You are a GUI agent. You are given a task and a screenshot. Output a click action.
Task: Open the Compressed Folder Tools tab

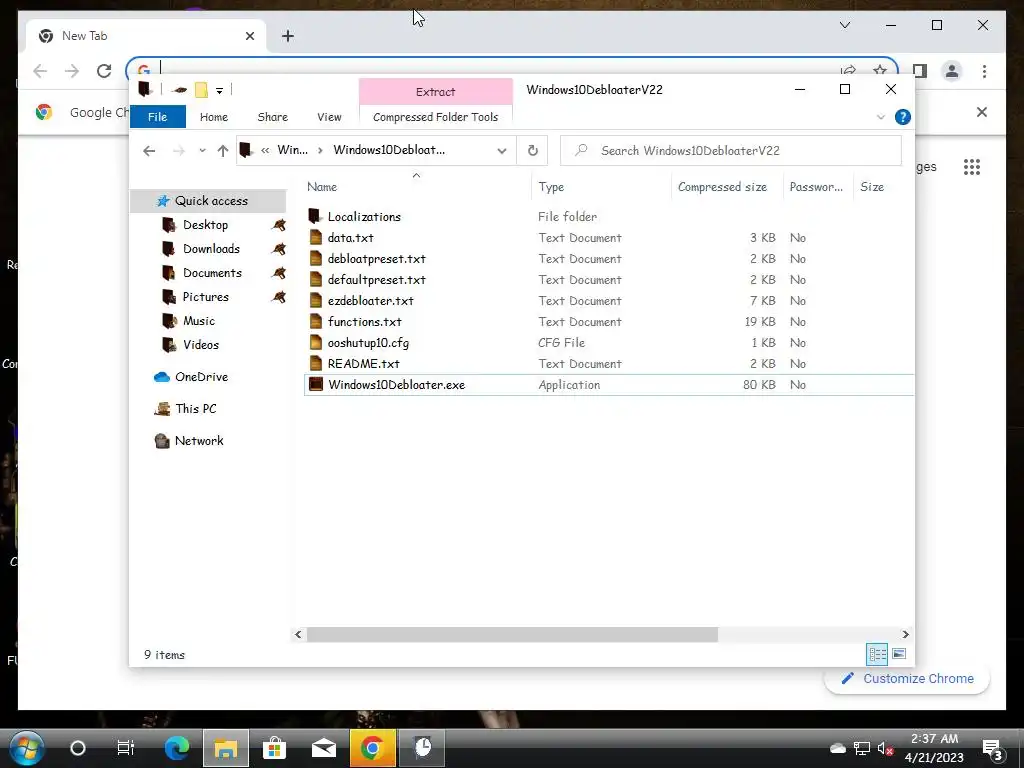click(436, 117)
